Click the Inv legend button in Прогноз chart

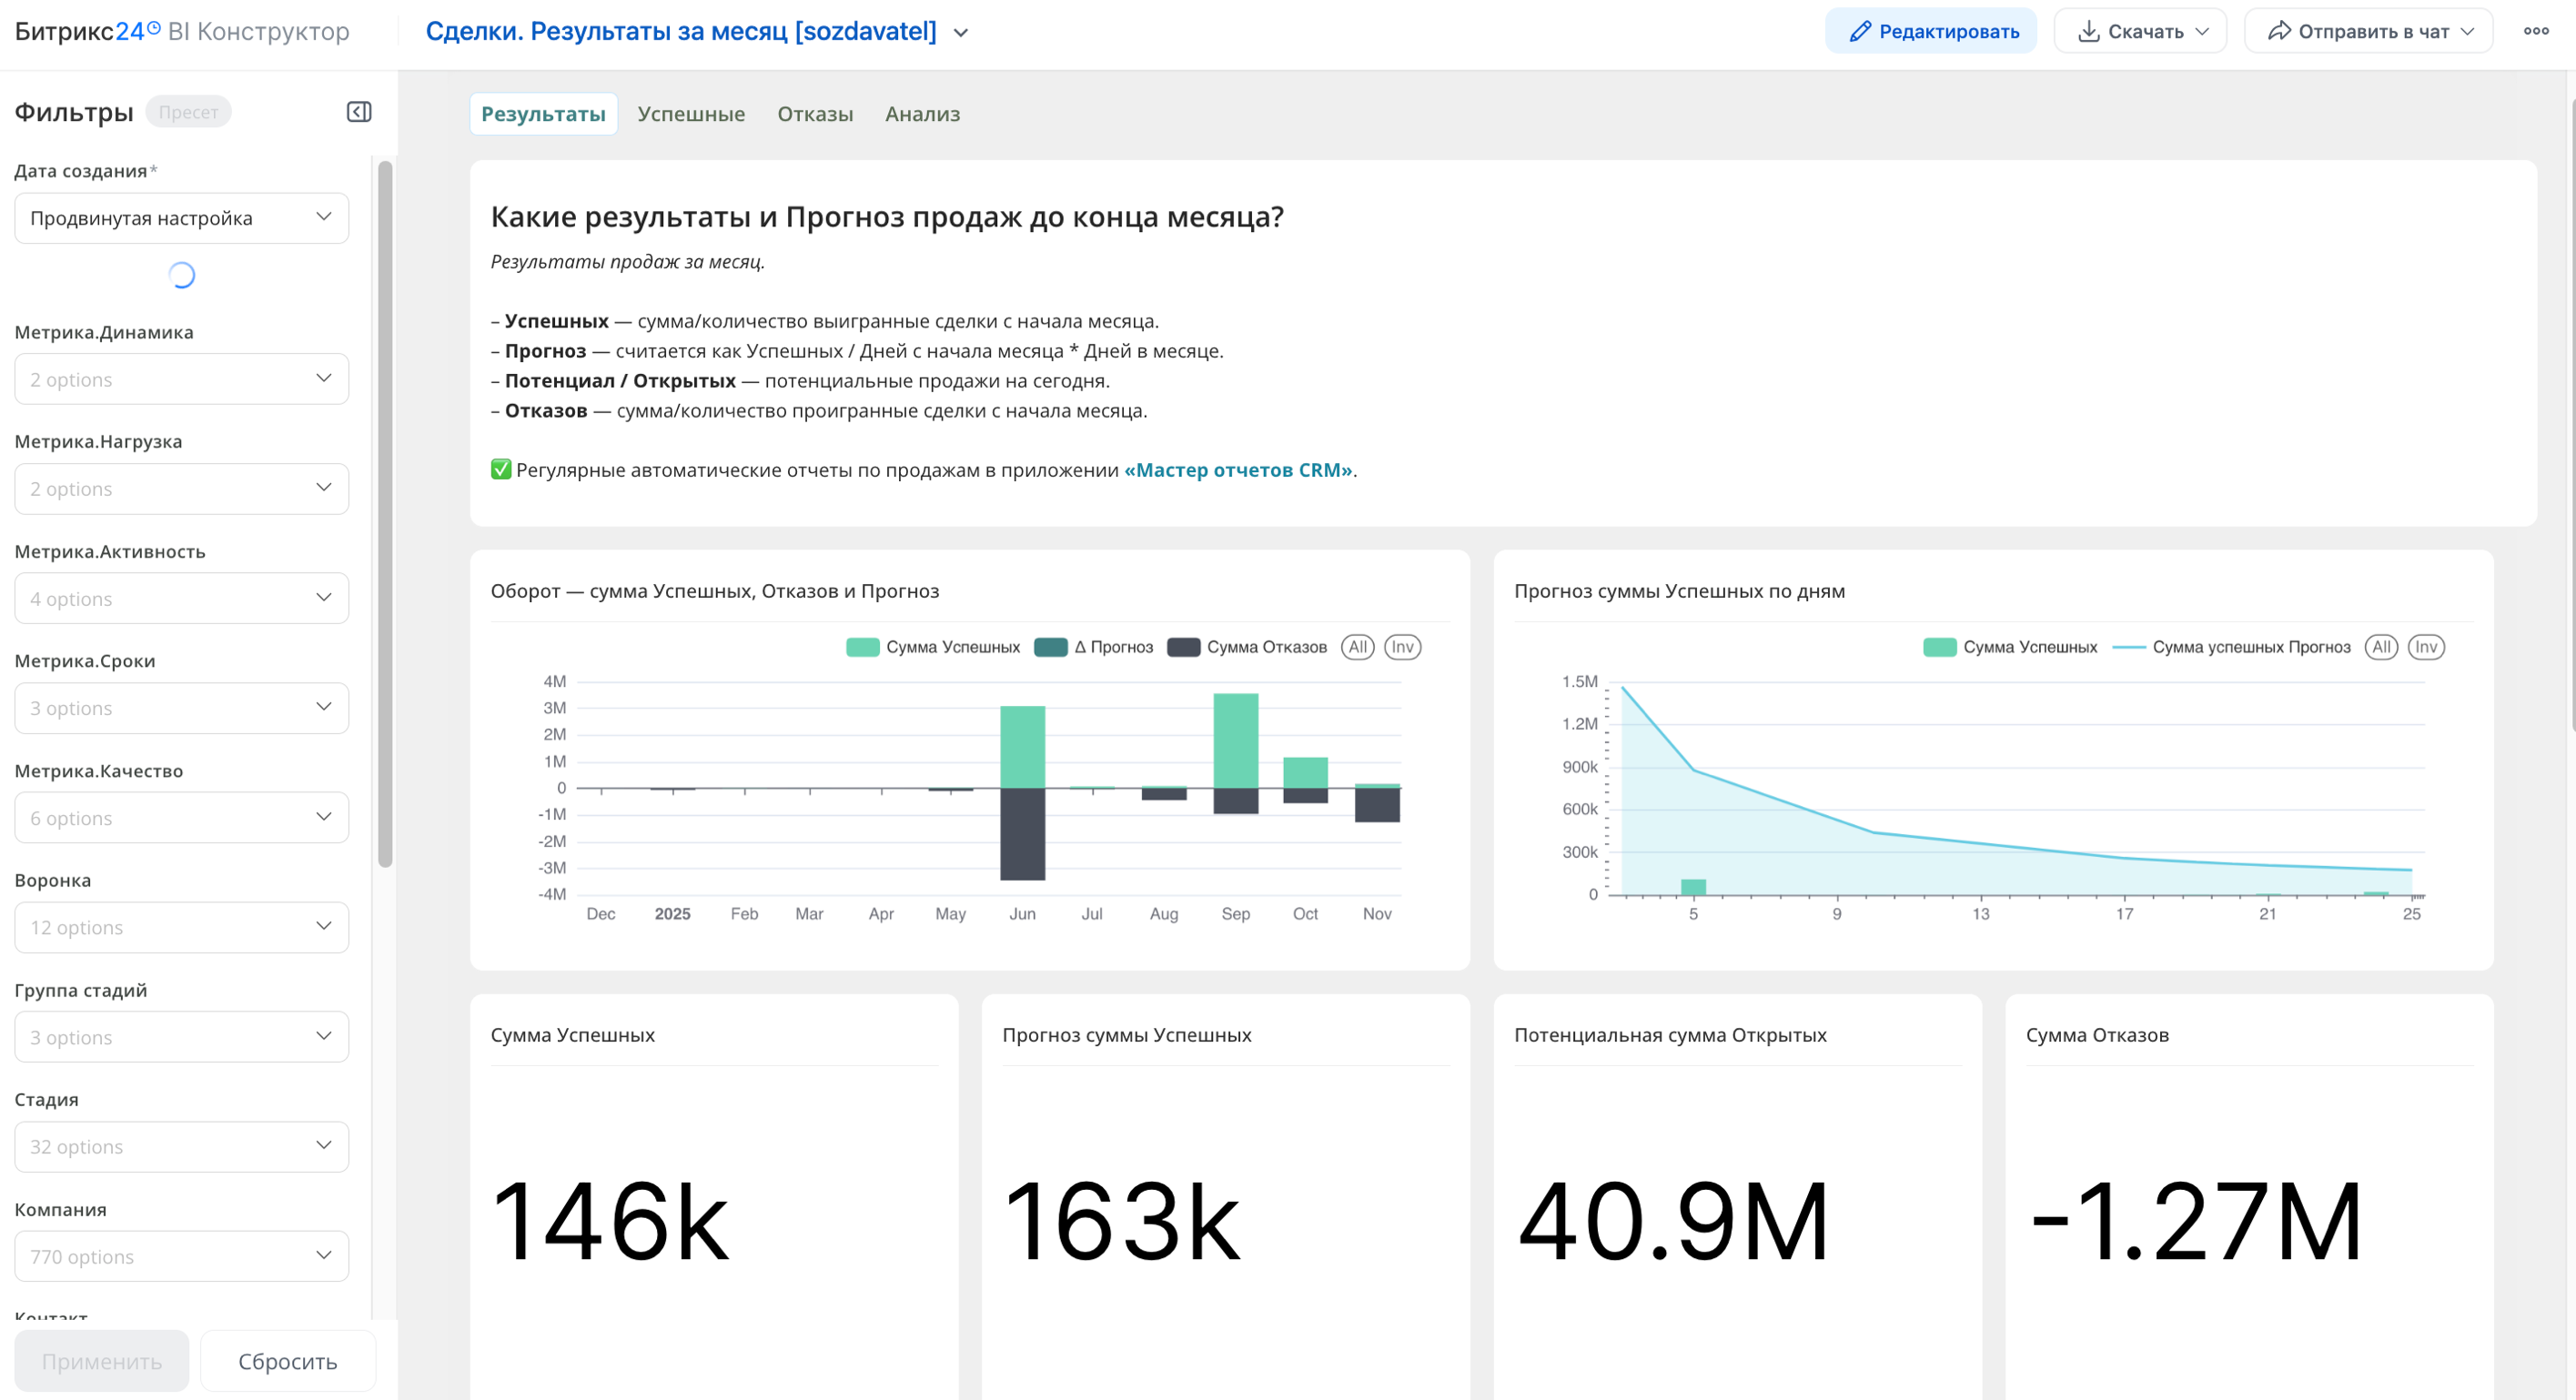2425,647
